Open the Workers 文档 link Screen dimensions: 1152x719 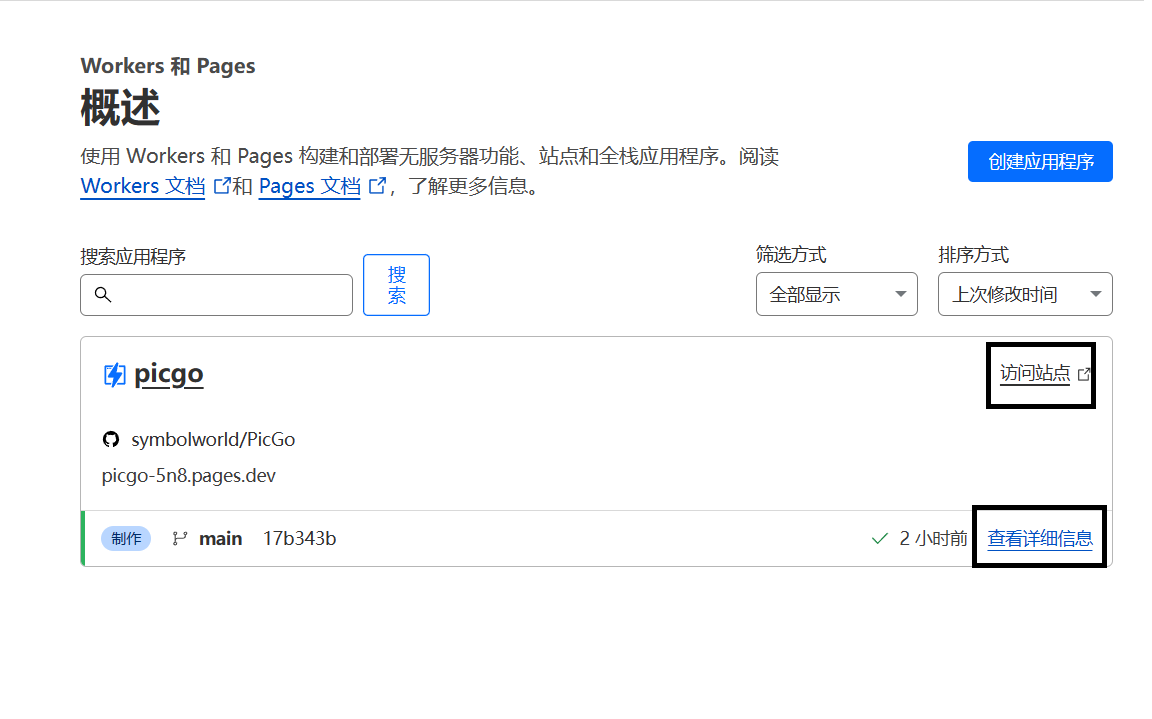142,186
